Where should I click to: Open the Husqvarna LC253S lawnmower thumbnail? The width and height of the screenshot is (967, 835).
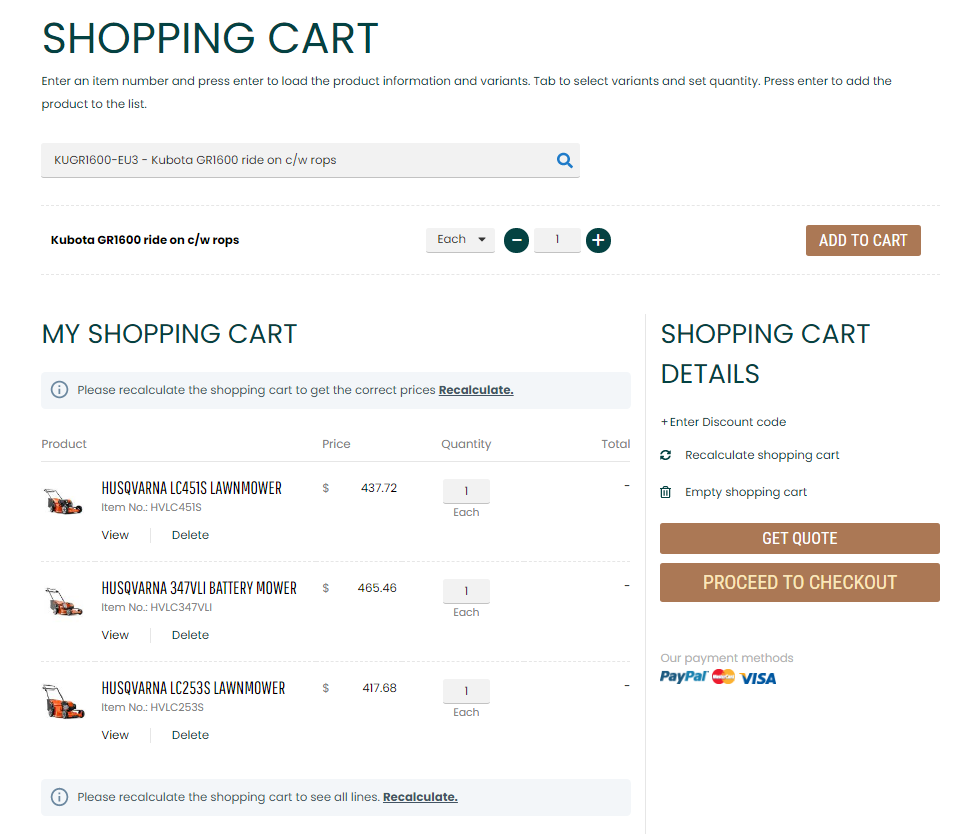tap(63, 701)
